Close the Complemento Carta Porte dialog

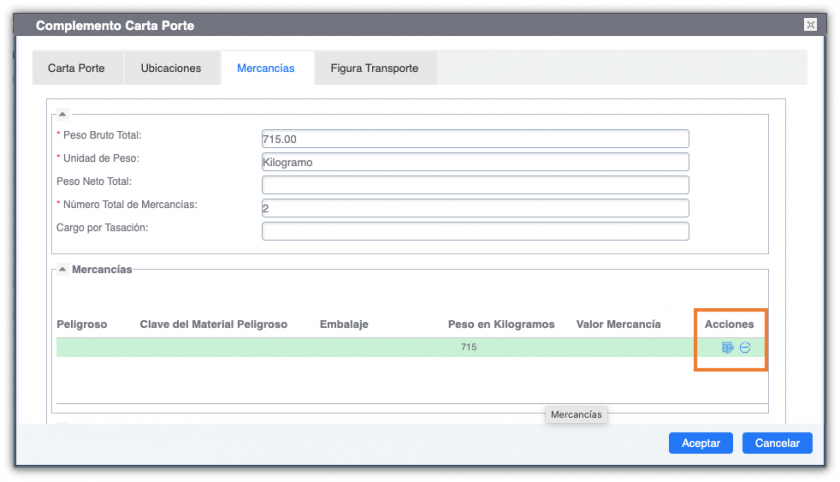[x=809, y=24]
